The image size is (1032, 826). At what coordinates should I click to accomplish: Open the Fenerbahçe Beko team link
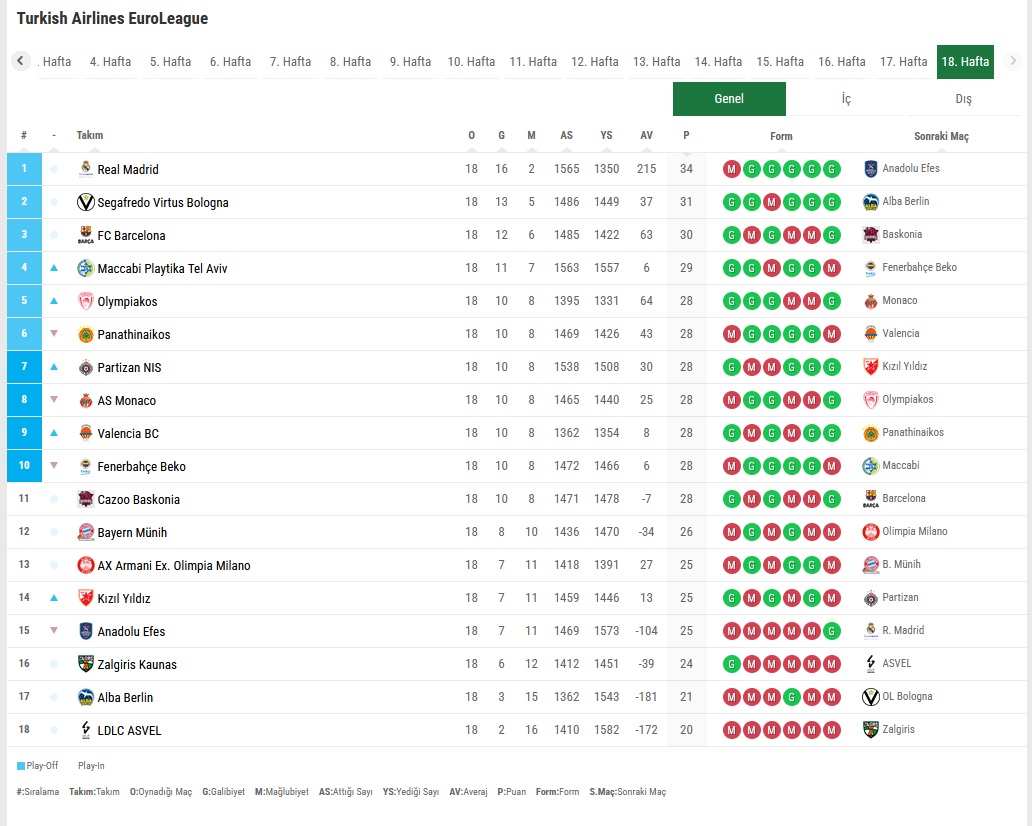[x=141, y=467]
